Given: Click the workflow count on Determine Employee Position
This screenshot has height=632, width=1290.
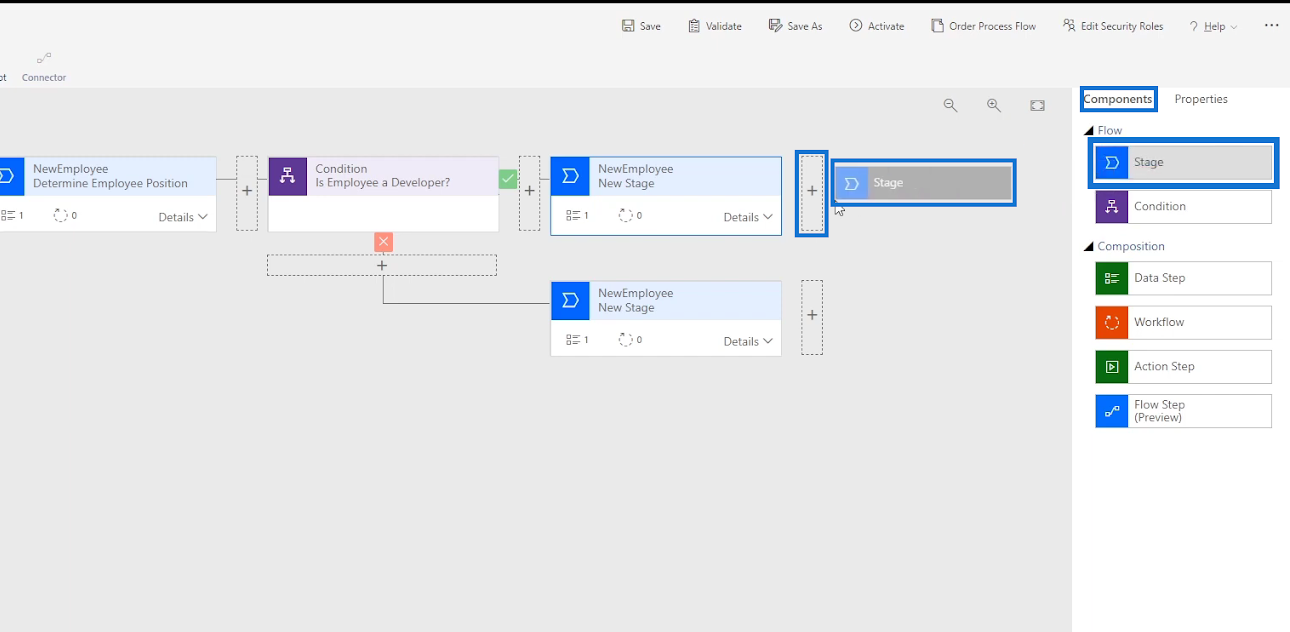Looking at the screenshot, I should click(65, 215).
